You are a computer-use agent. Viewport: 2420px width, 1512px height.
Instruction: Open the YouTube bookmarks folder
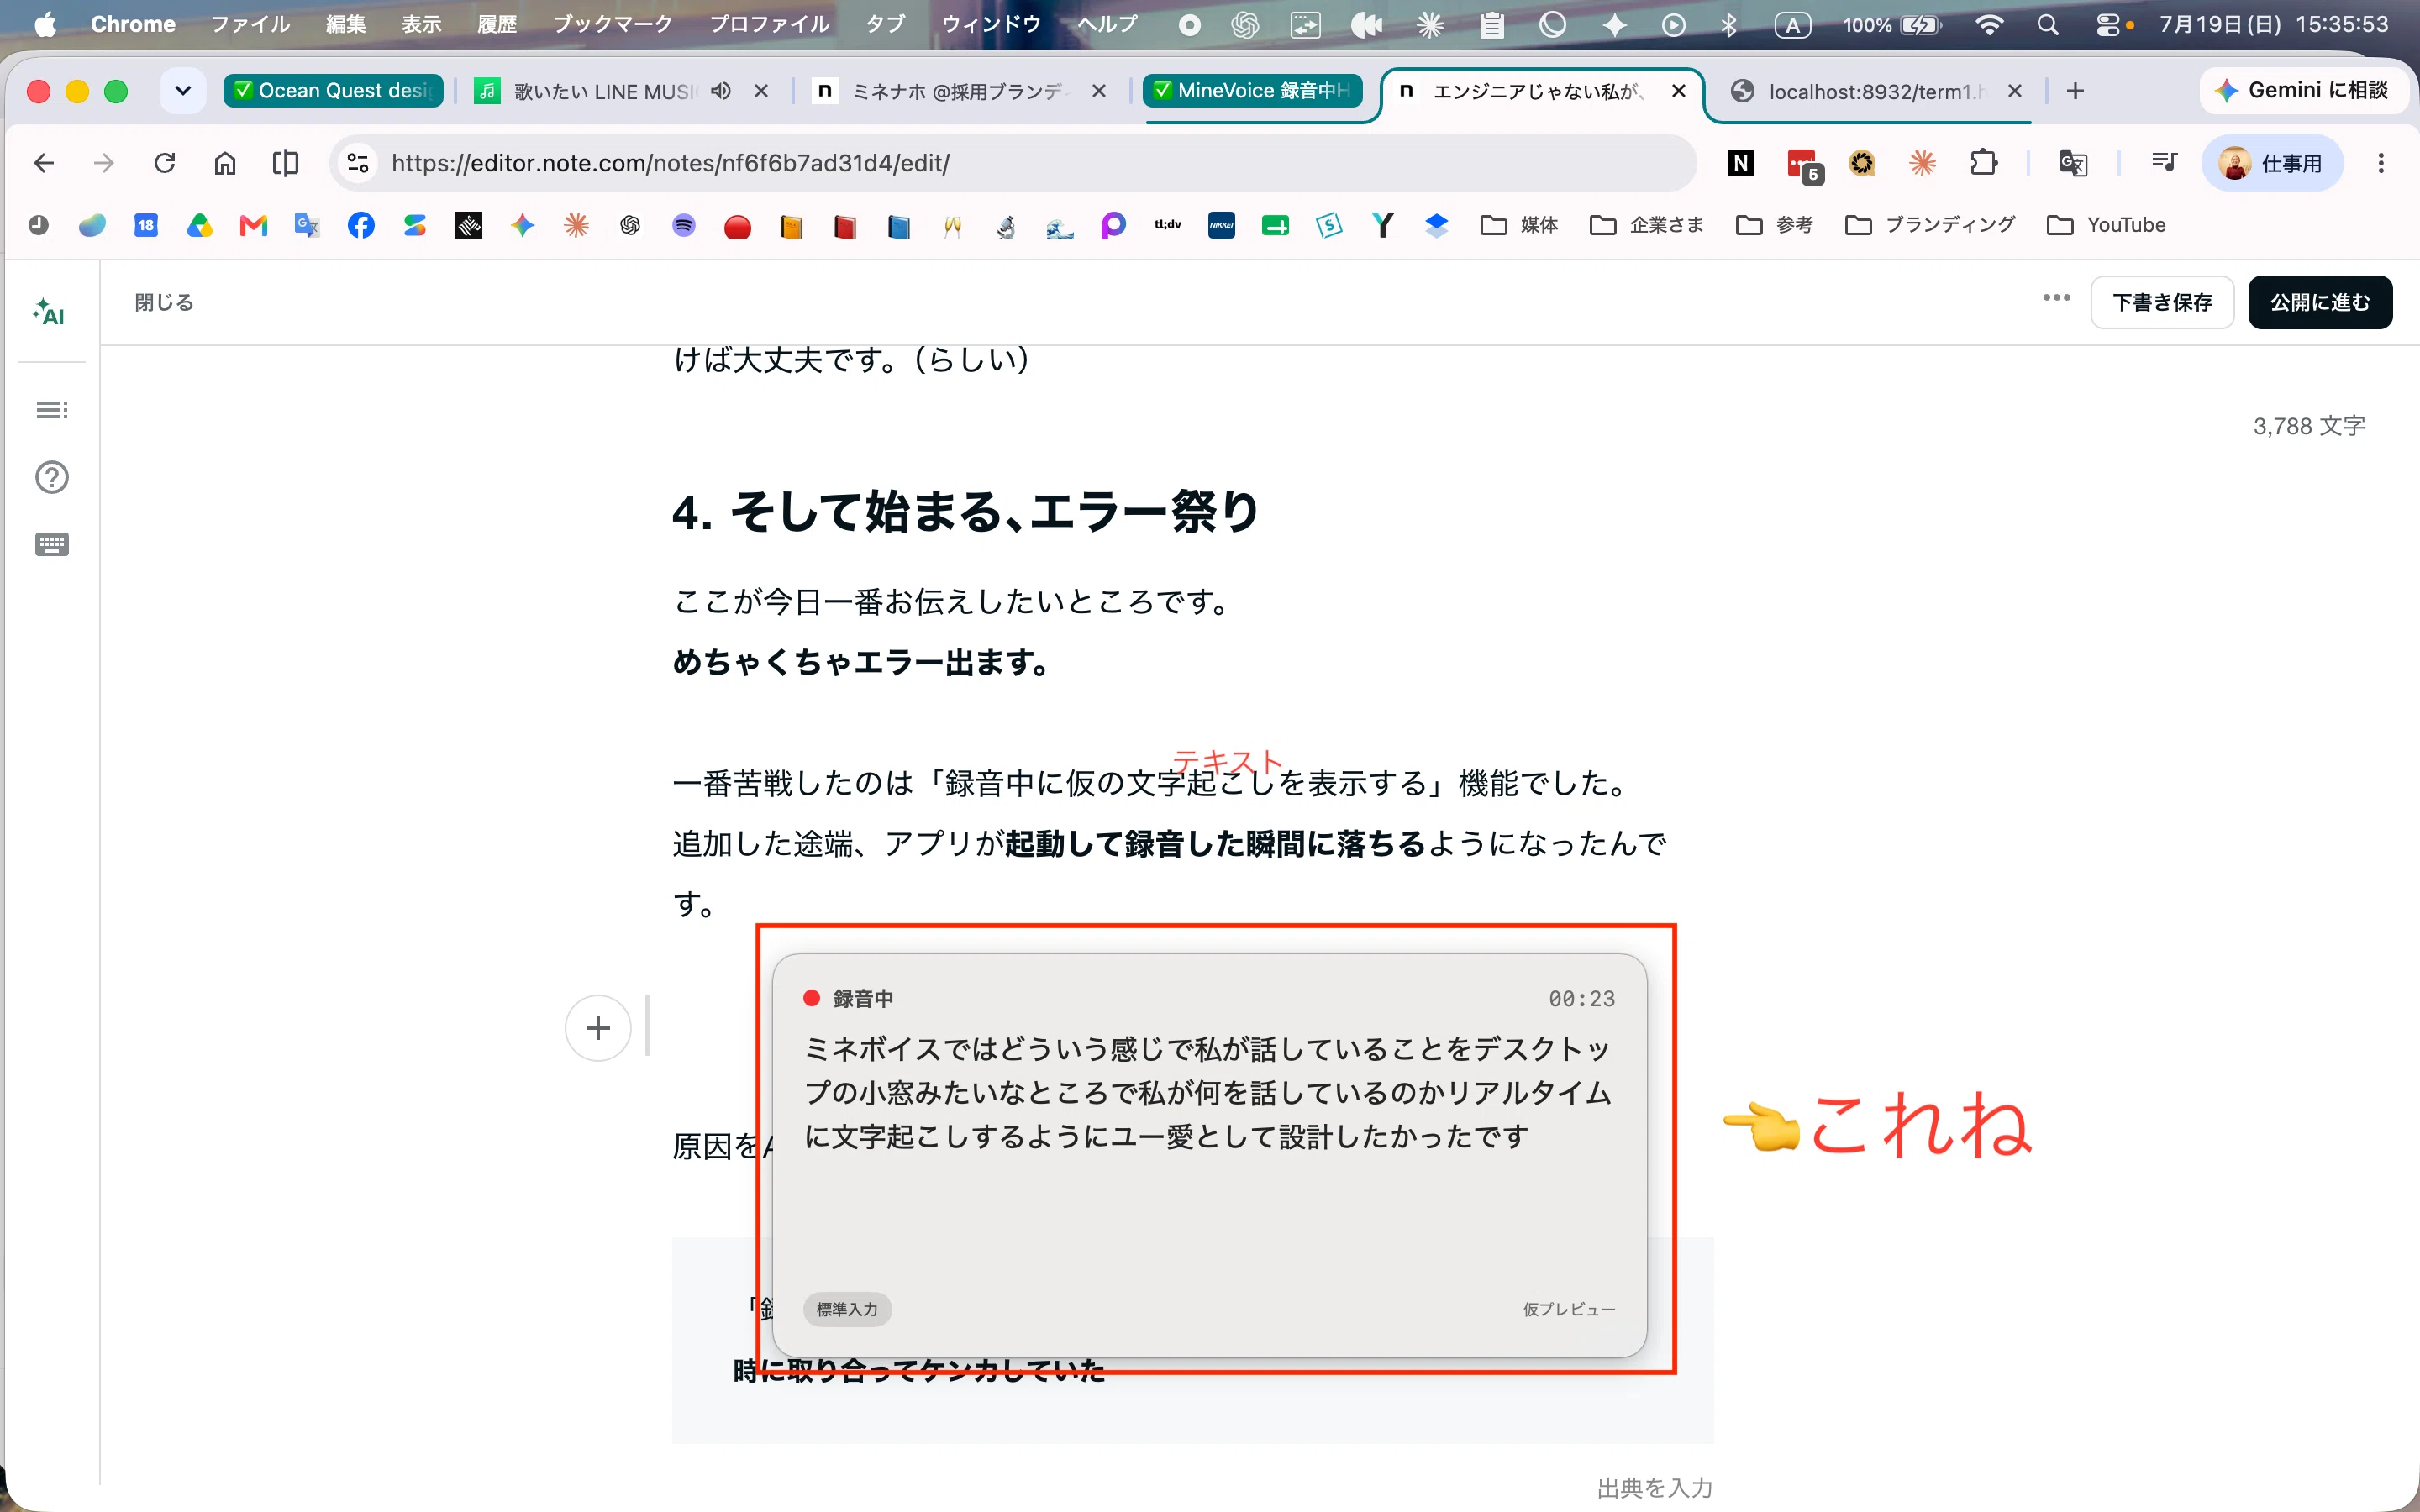click(2106, 225)
